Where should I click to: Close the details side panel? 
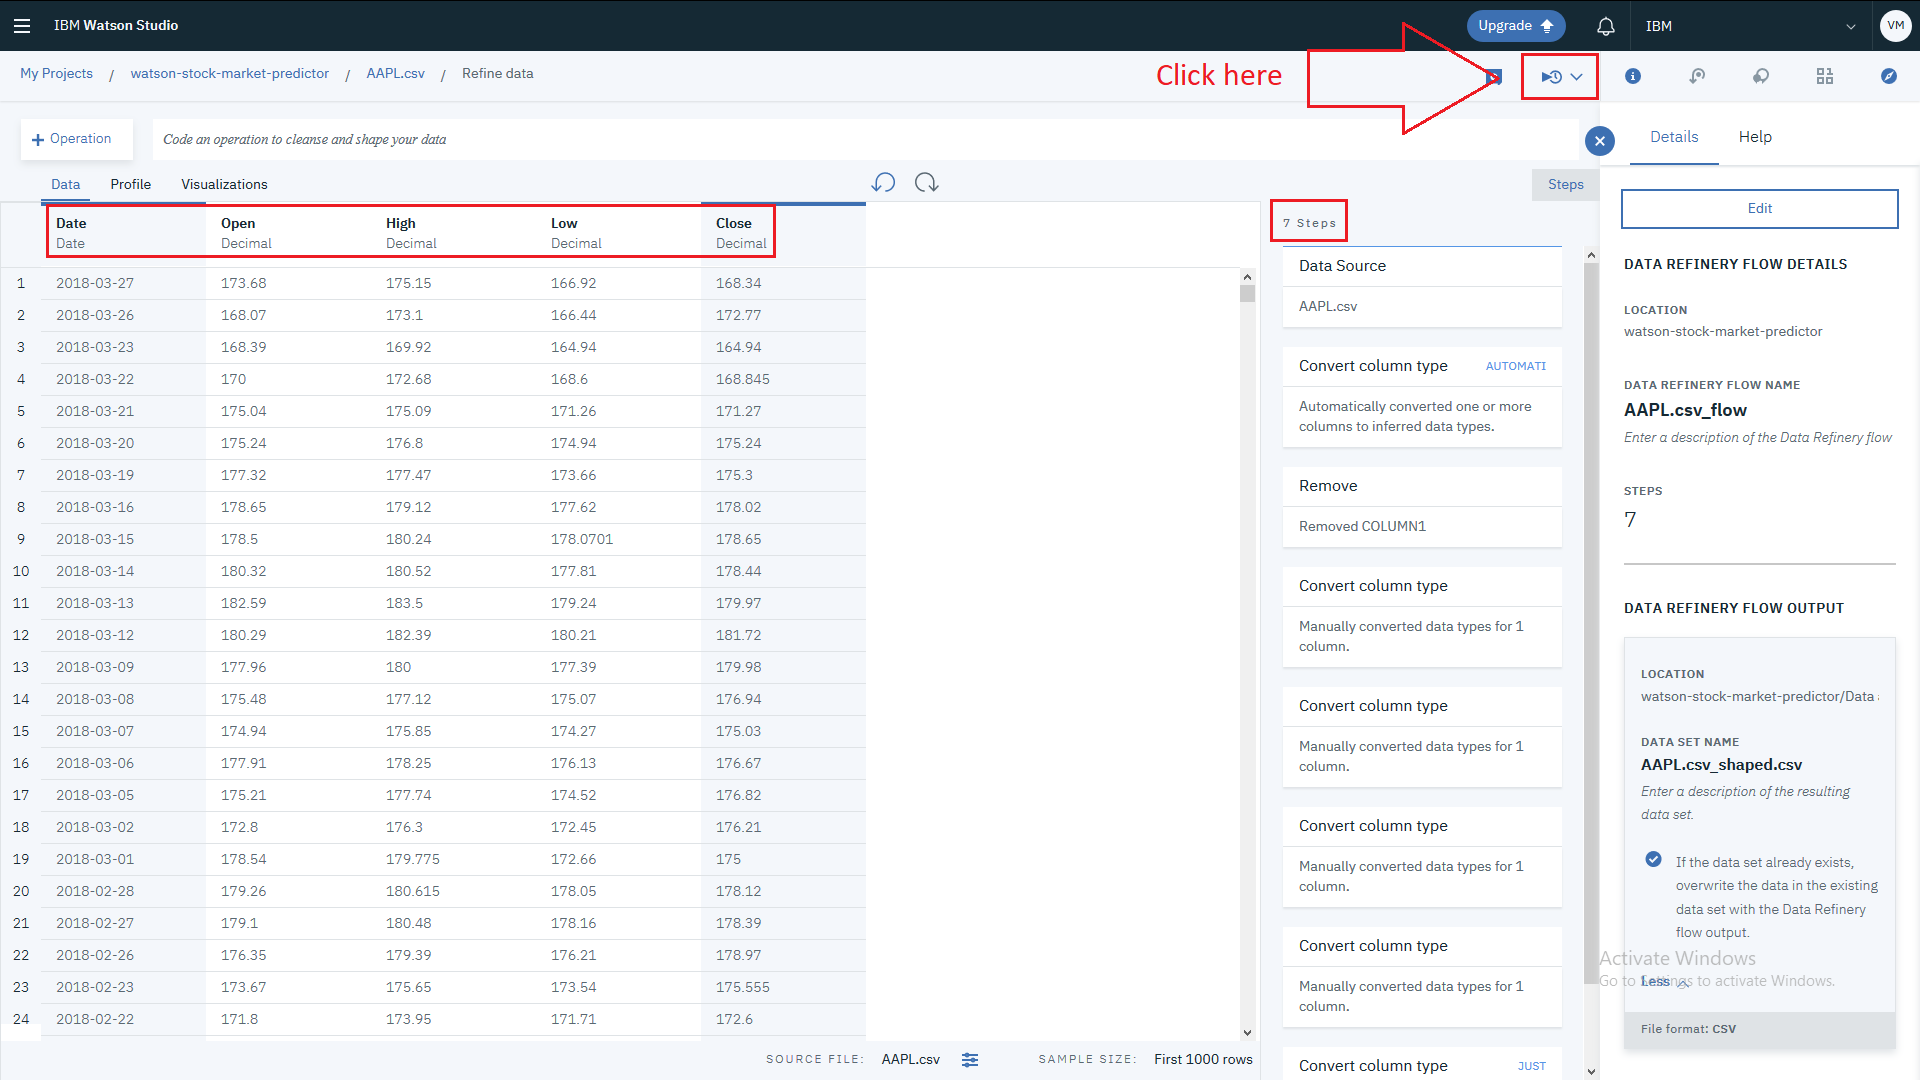point(1600,141)
